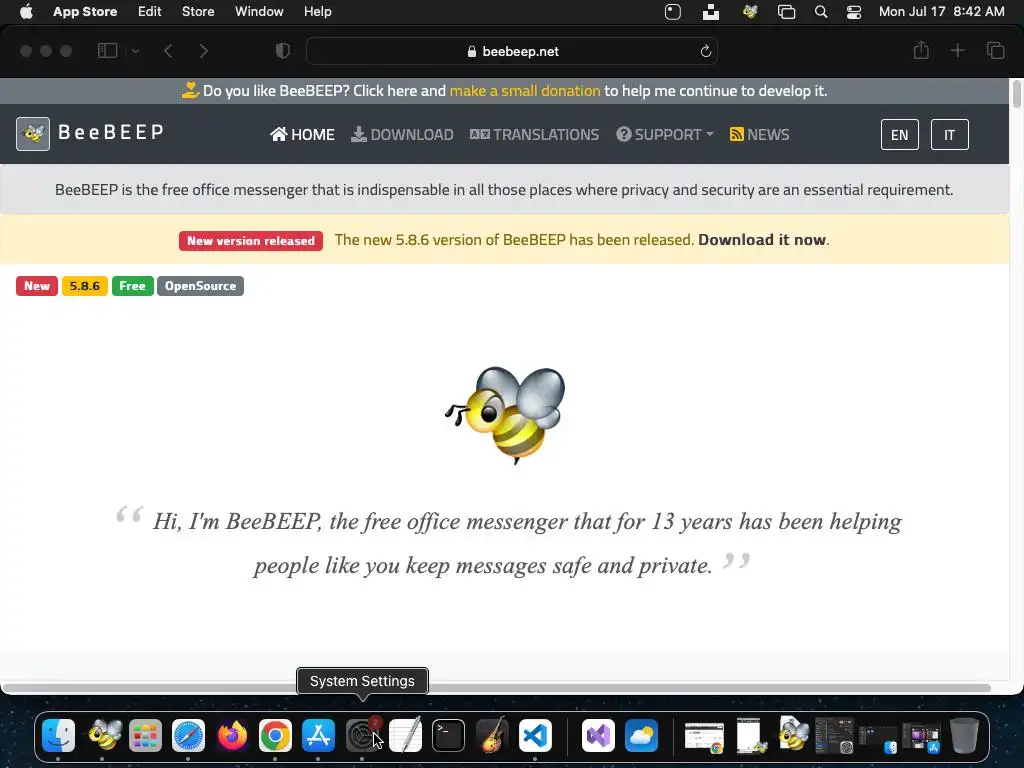
Task: Click the large bee mascot image
Action: tap(505, 414)
